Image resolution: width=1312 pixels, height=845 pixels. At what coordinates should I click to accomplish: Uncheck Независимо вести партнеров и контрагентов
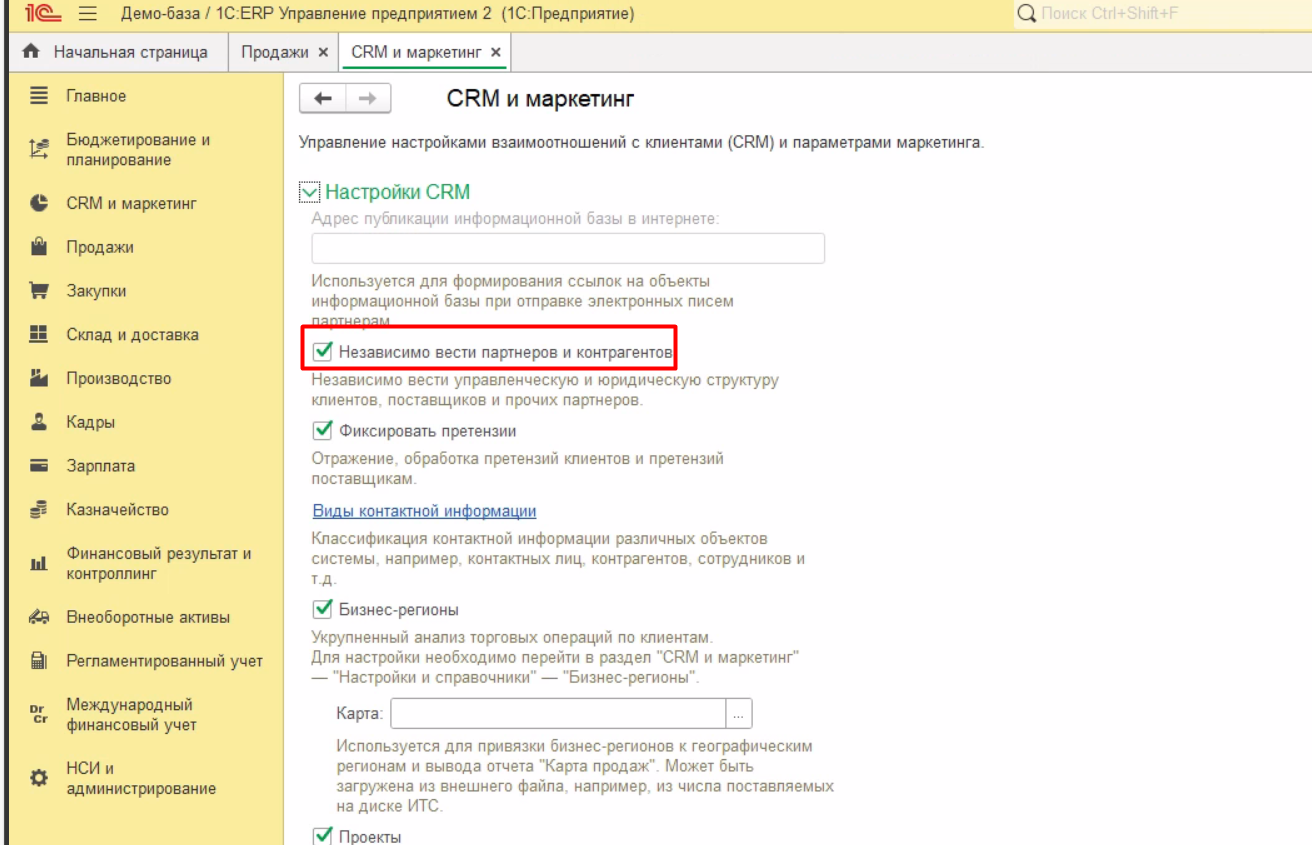pyautogui.click(x=322, y=352)
